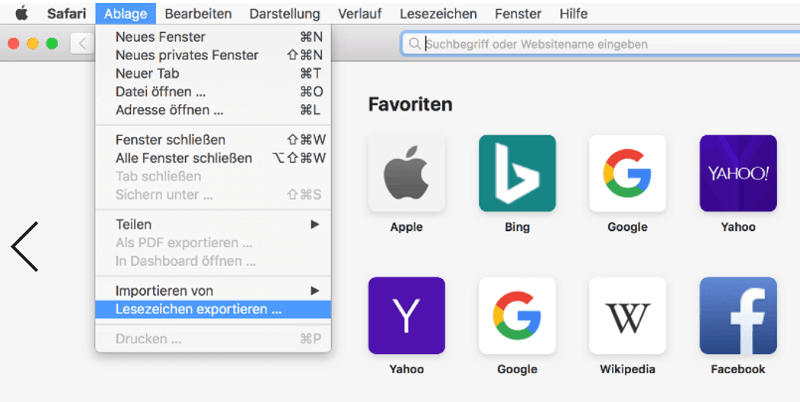Viewport: 800px width, 402px height.
Task: Select Datei öffnen …
Action: (213, 92)
